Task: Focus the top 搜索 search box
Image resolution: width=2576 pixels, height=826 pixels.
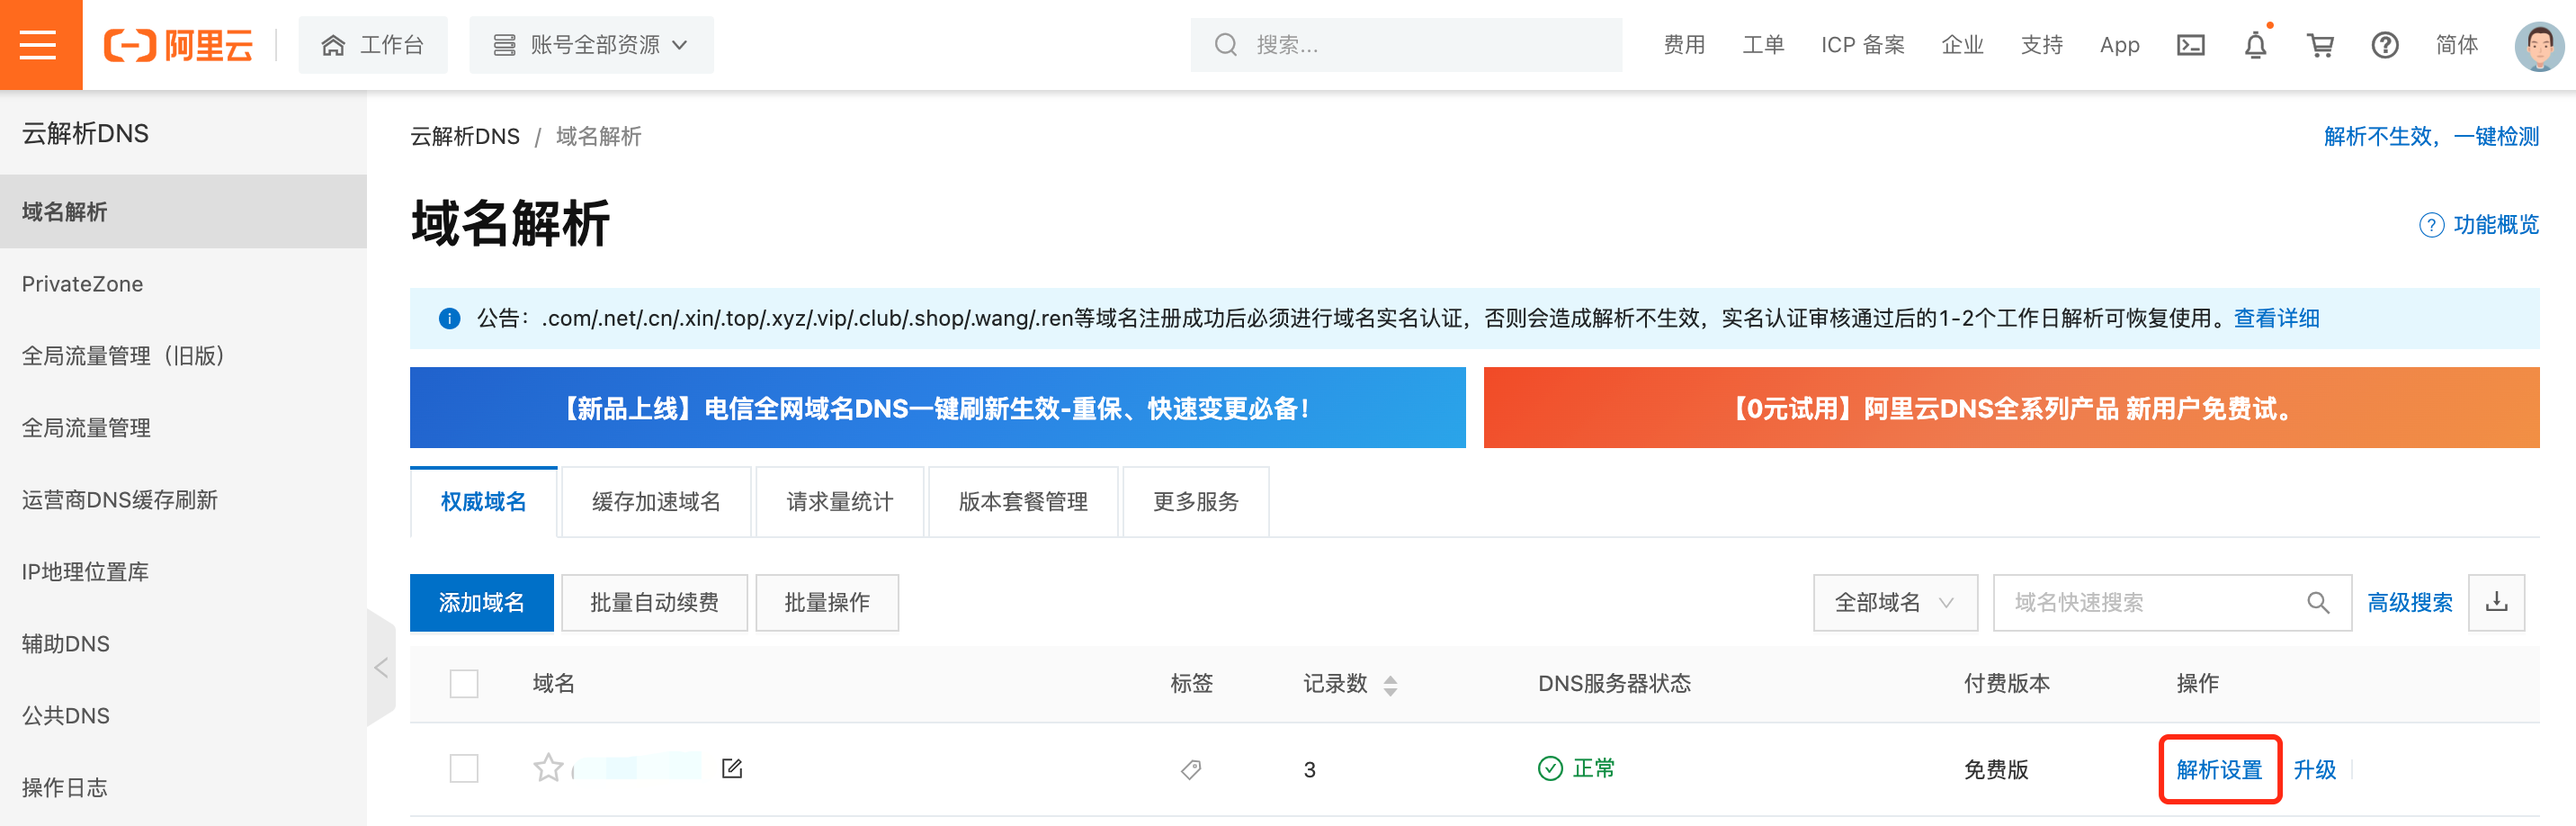Action: (1406, 45)
